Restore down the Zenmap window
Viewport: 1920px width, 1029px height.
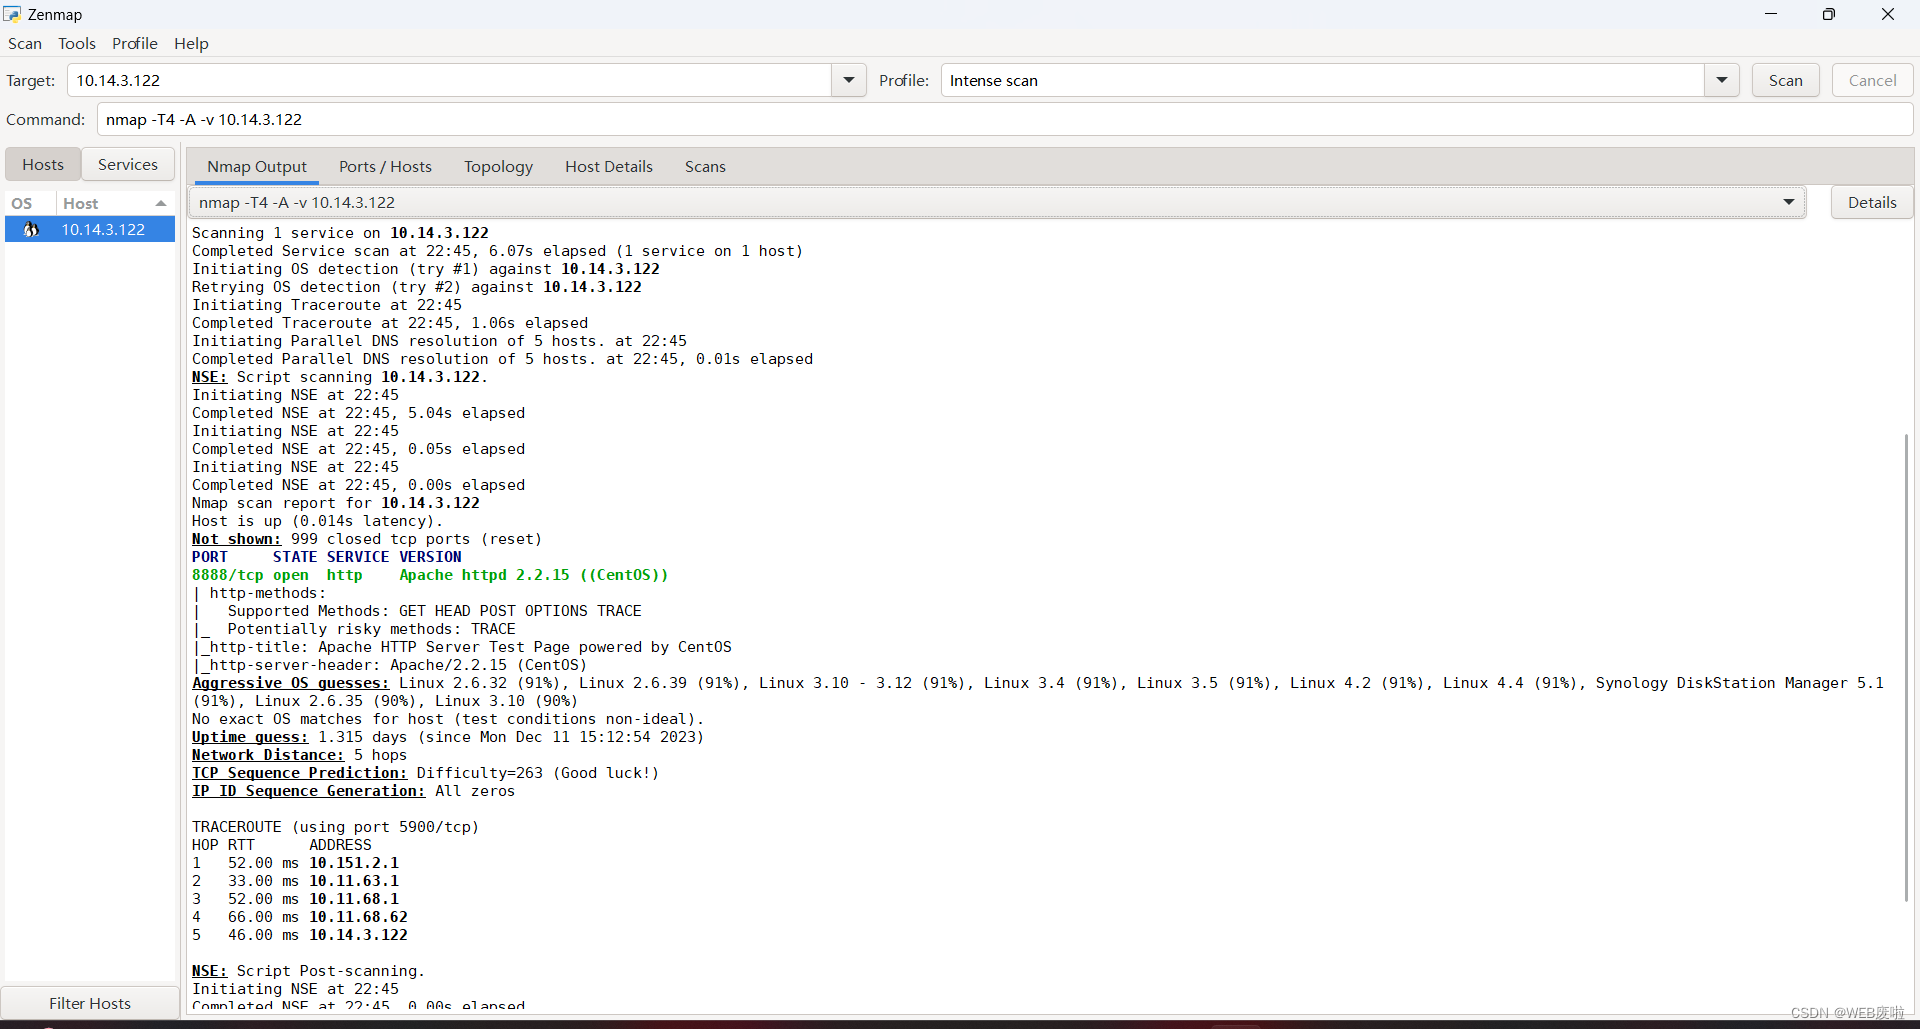coord(1829,14)
